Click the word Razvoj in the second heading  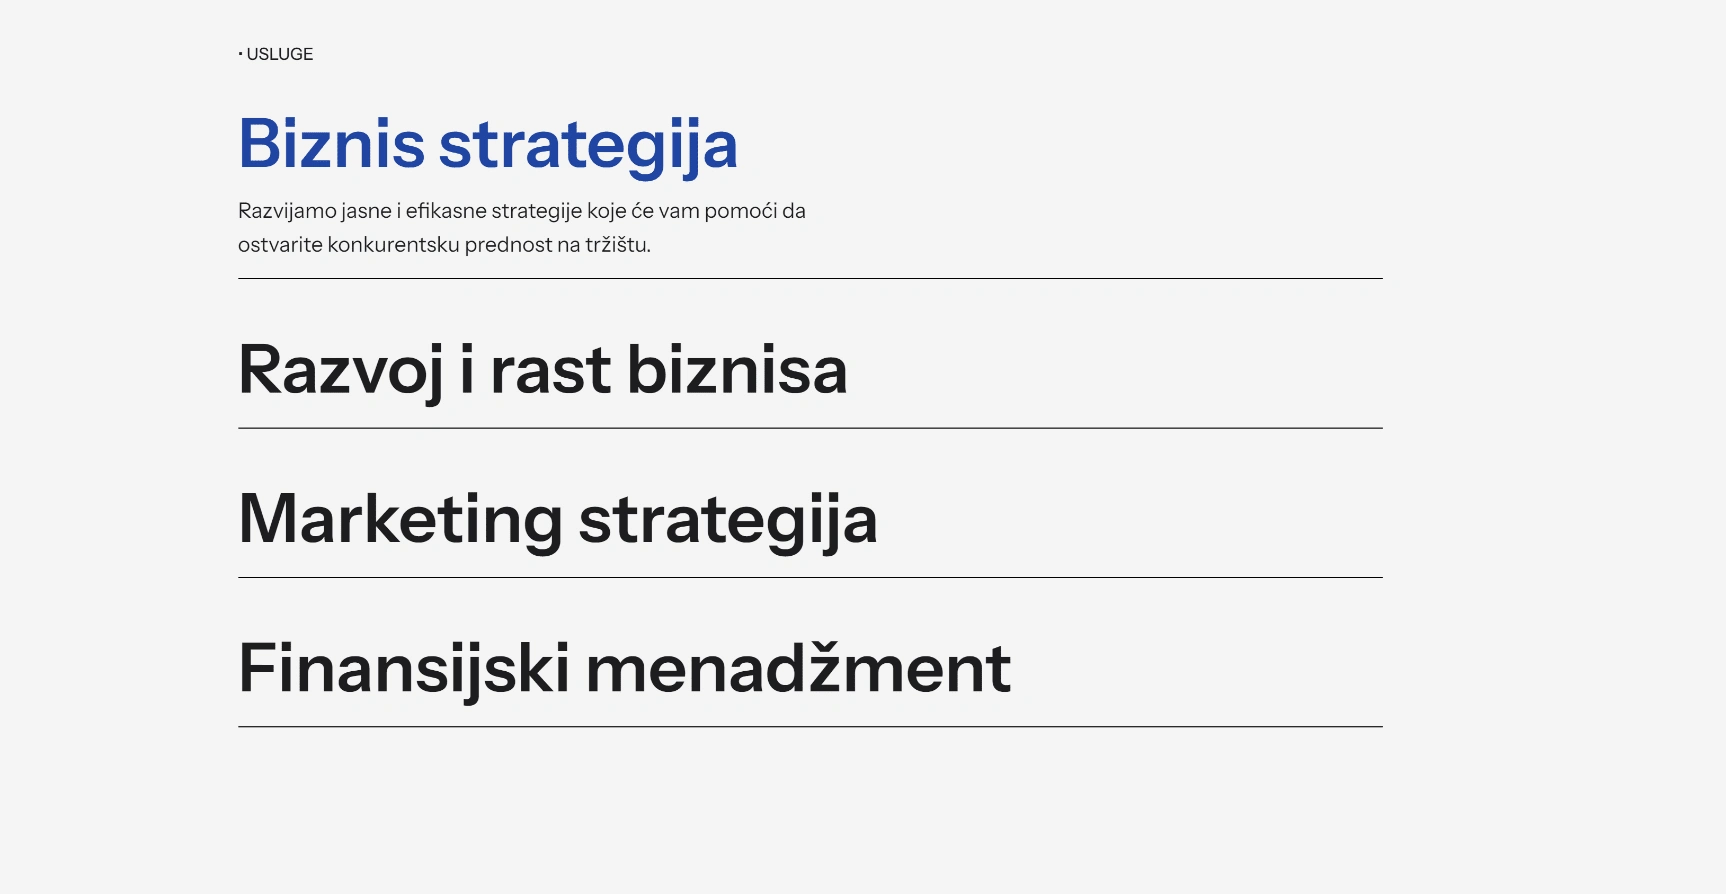pos(340,370)
